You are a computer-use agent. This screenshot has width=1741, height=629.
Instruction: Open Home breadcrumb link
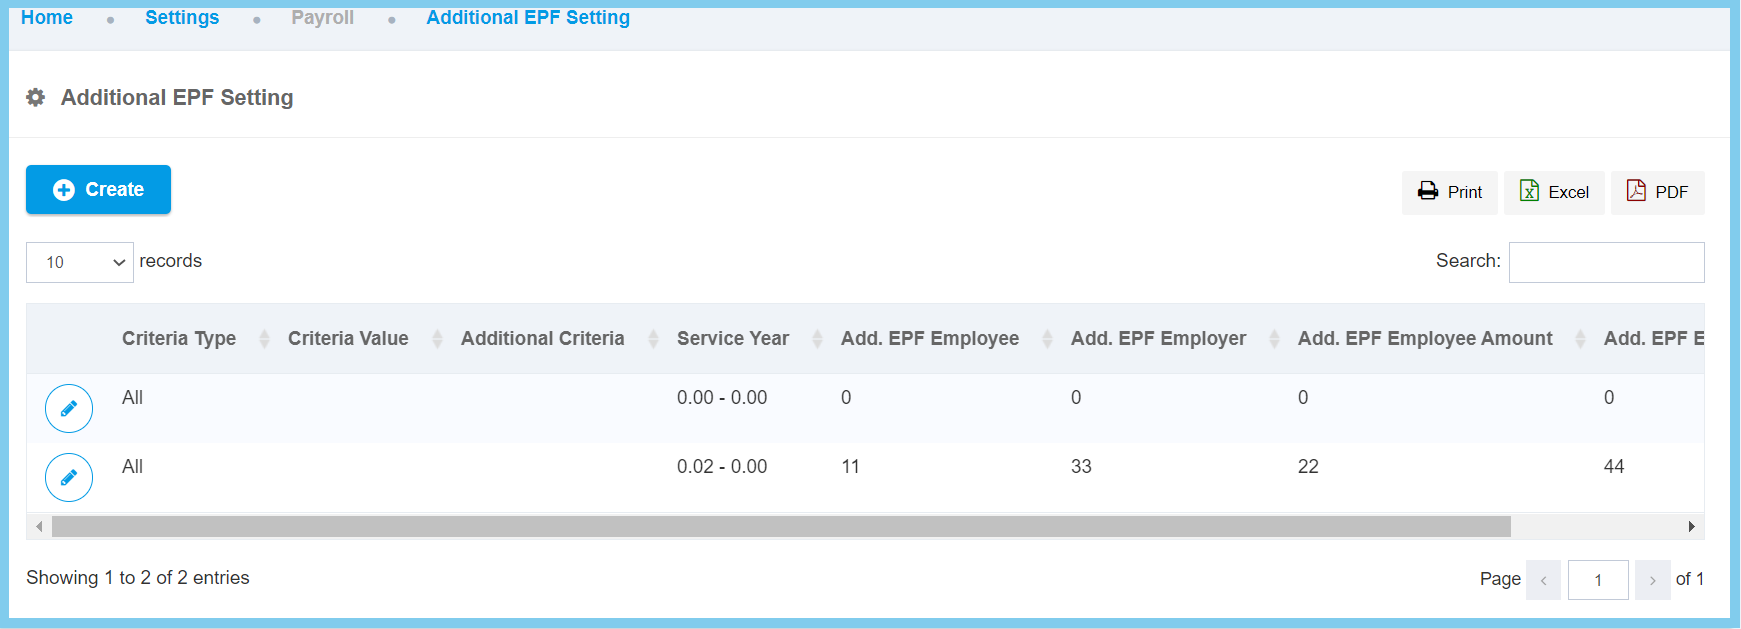point(47,18)
